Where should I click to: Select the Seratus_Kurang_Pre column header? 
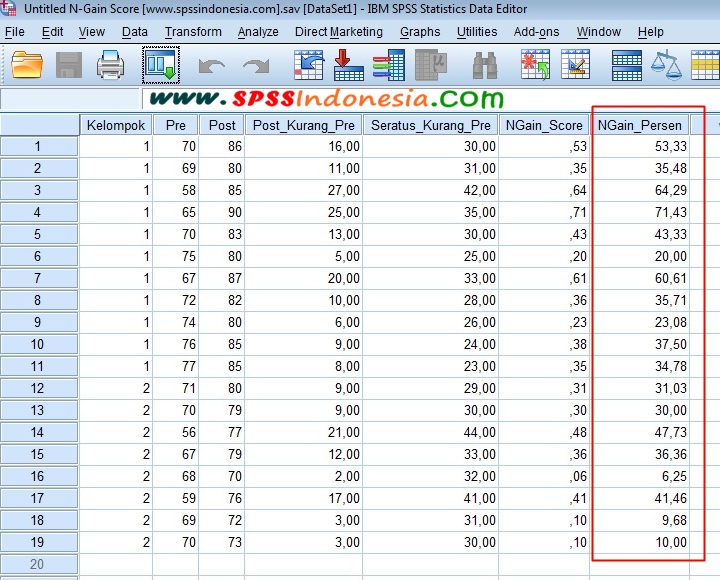[430, 125]
